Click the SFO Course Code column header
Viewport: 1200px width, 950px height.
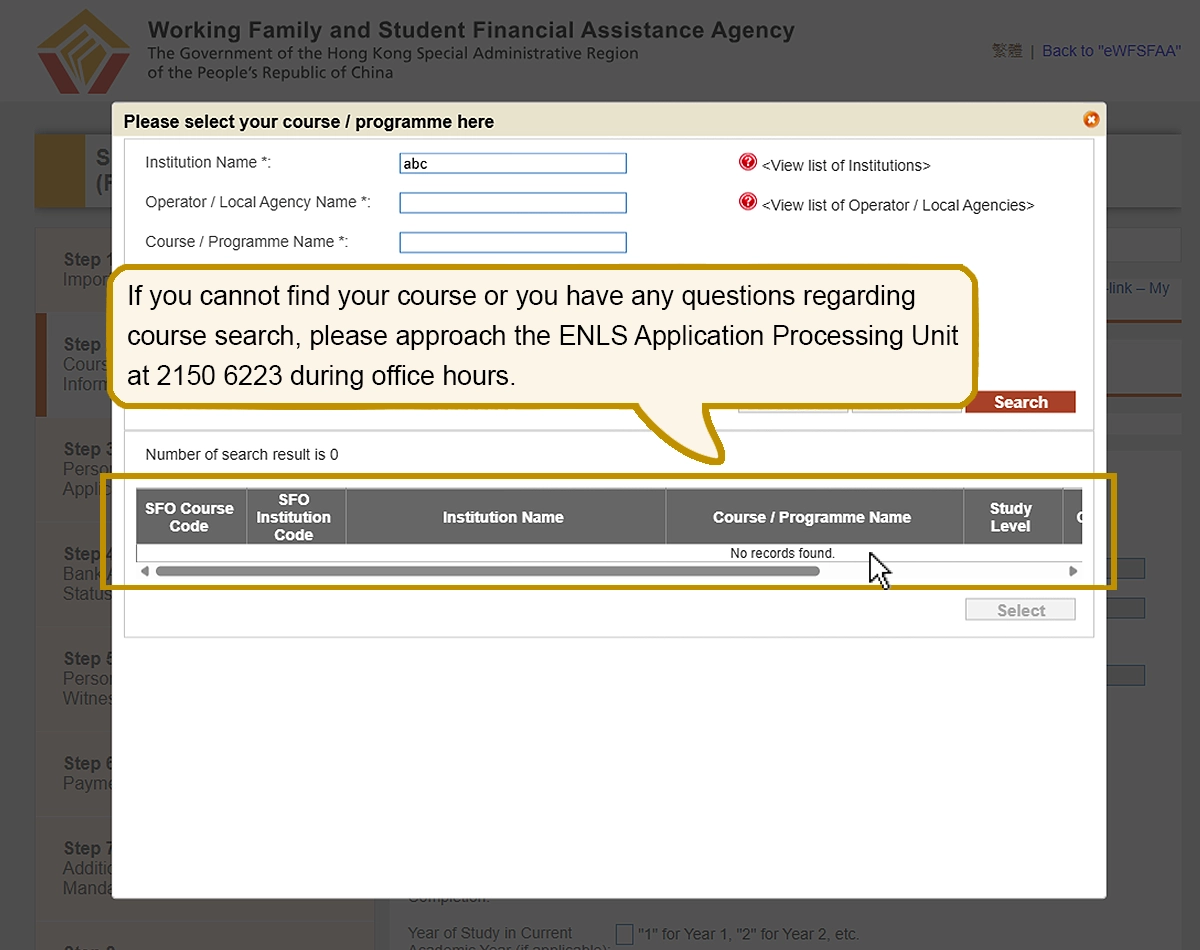pos(190,517)
